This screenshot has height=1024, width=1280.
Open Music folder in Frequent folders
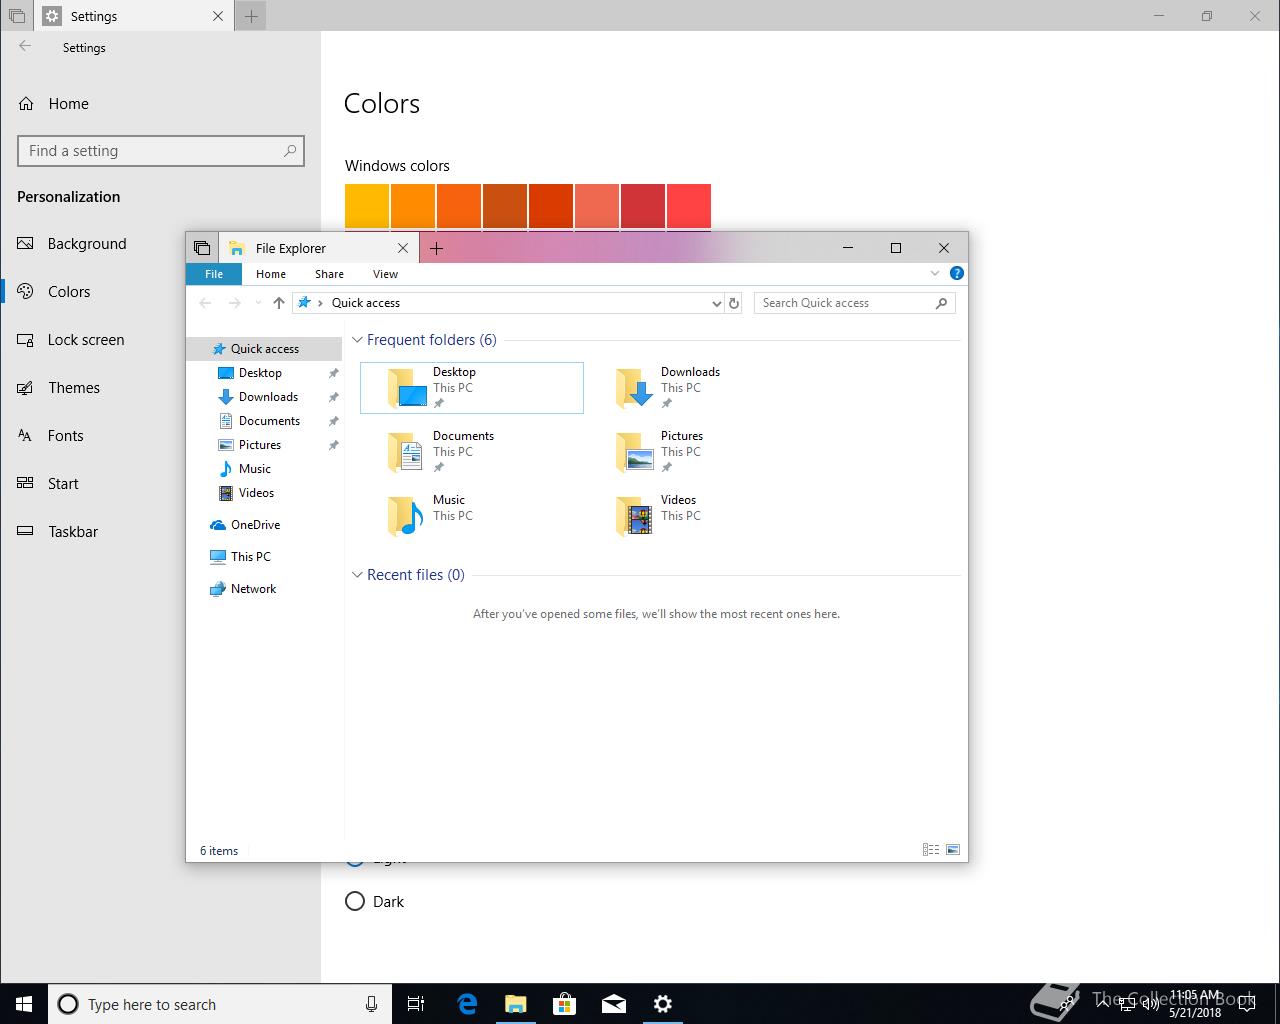pos(471,516)
